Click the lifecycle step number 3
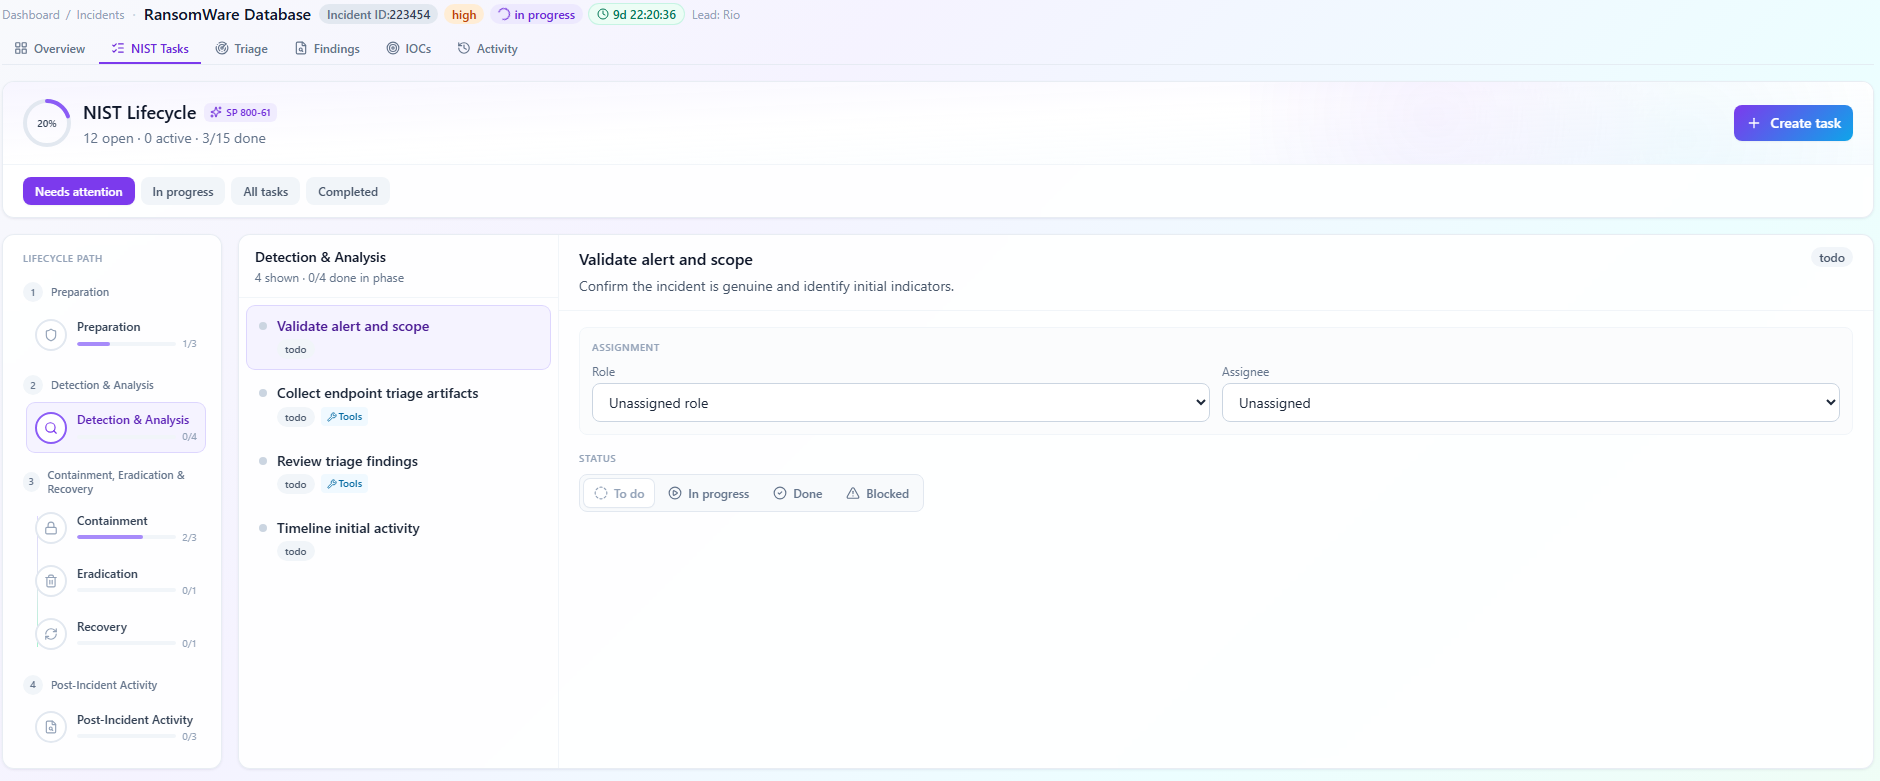The width and height of the screenshot is (1880, 781). coord(31,482)
